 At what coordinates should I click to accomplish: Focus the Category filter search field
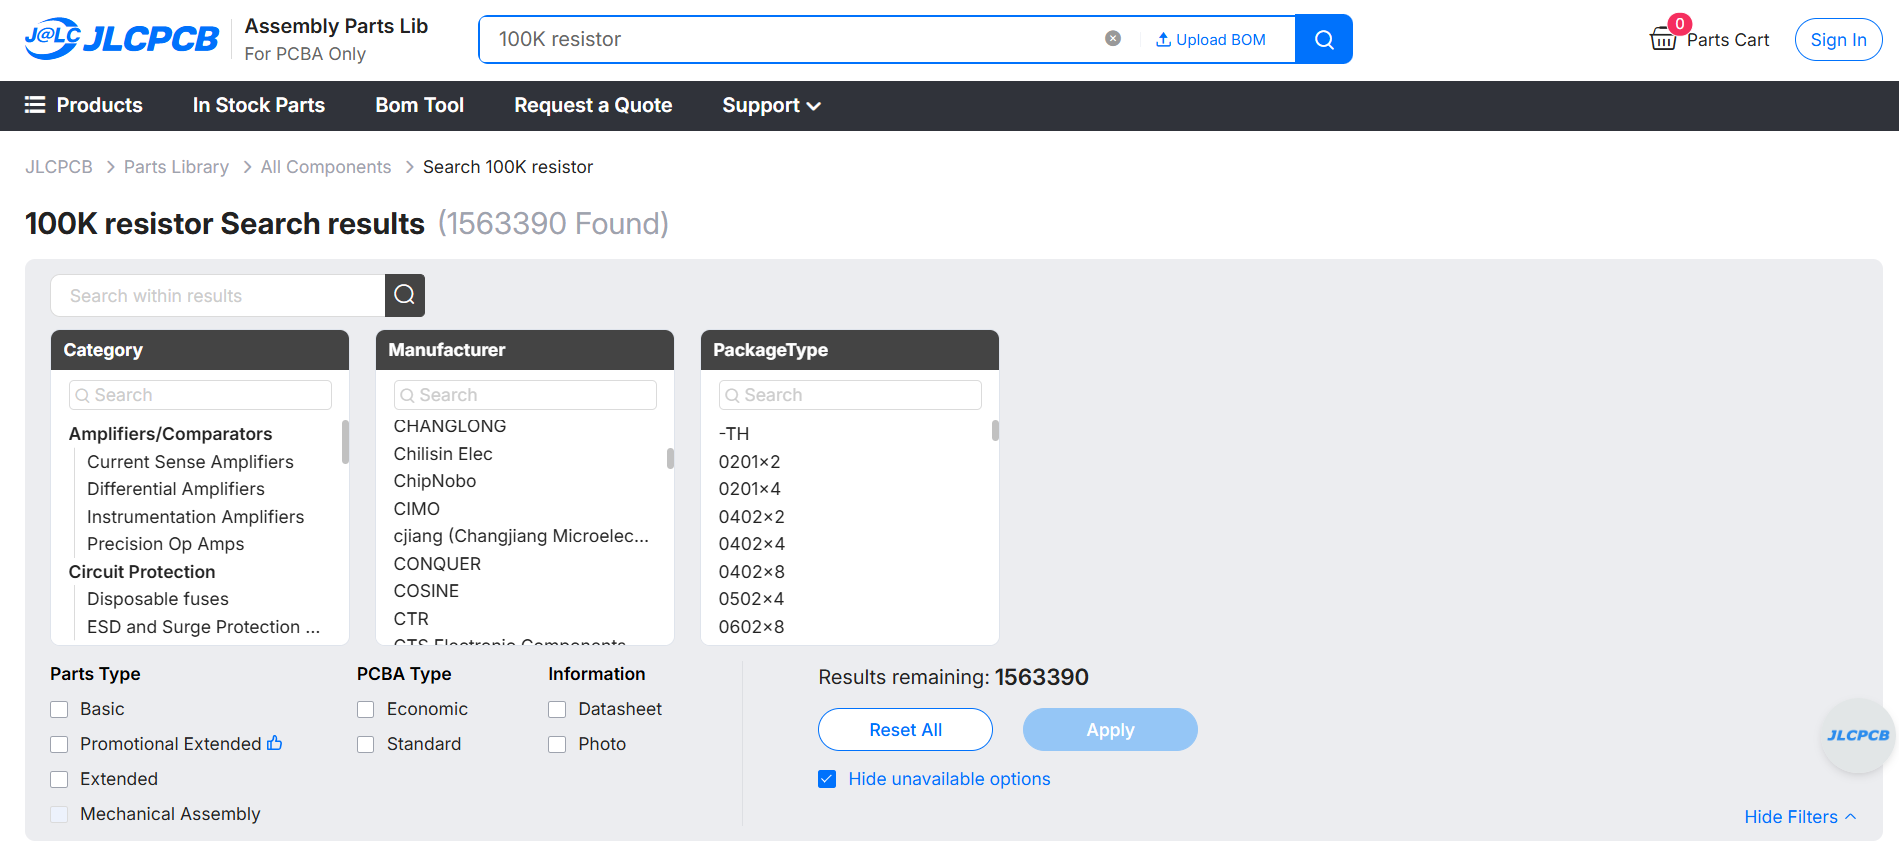[200, 395]
